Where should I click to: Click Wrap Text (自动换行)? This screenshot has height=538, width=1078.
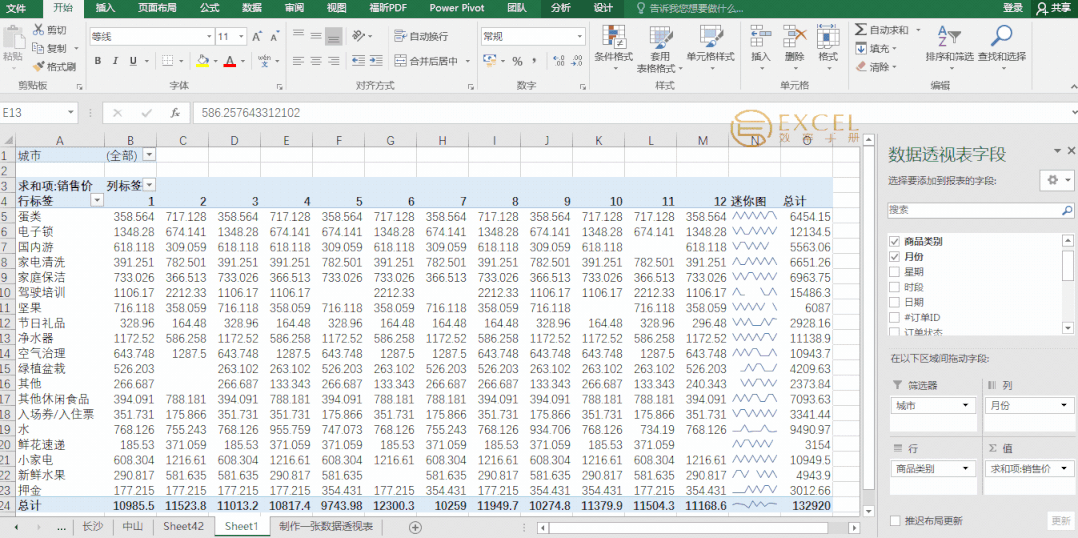coord(421,36)
